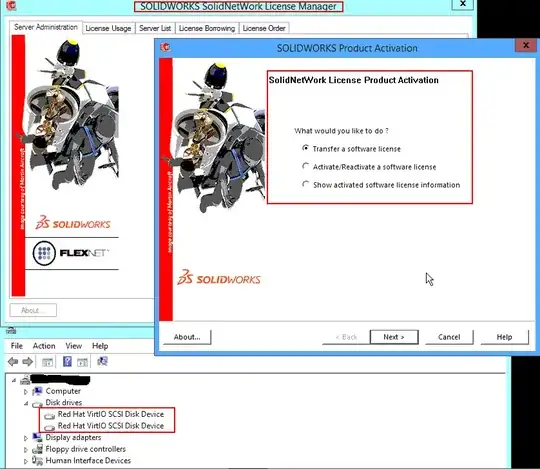
Task: Toggle the show/hide action pane toolbar icon
Action: (82, 362)
